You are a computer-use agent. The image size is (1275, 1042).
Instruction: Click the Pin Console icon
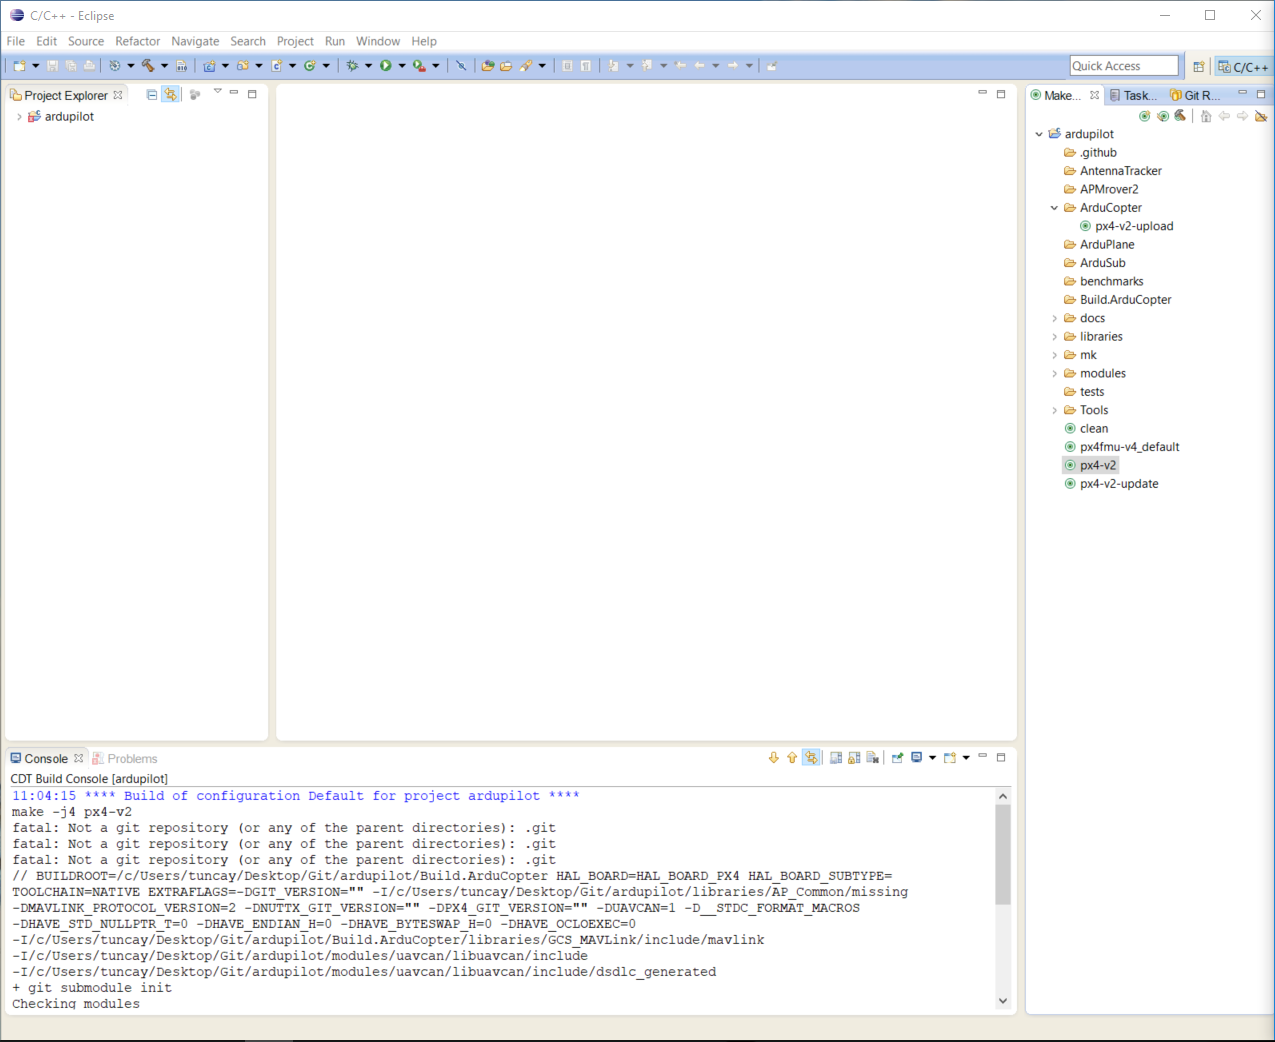(x=897, y=758)
